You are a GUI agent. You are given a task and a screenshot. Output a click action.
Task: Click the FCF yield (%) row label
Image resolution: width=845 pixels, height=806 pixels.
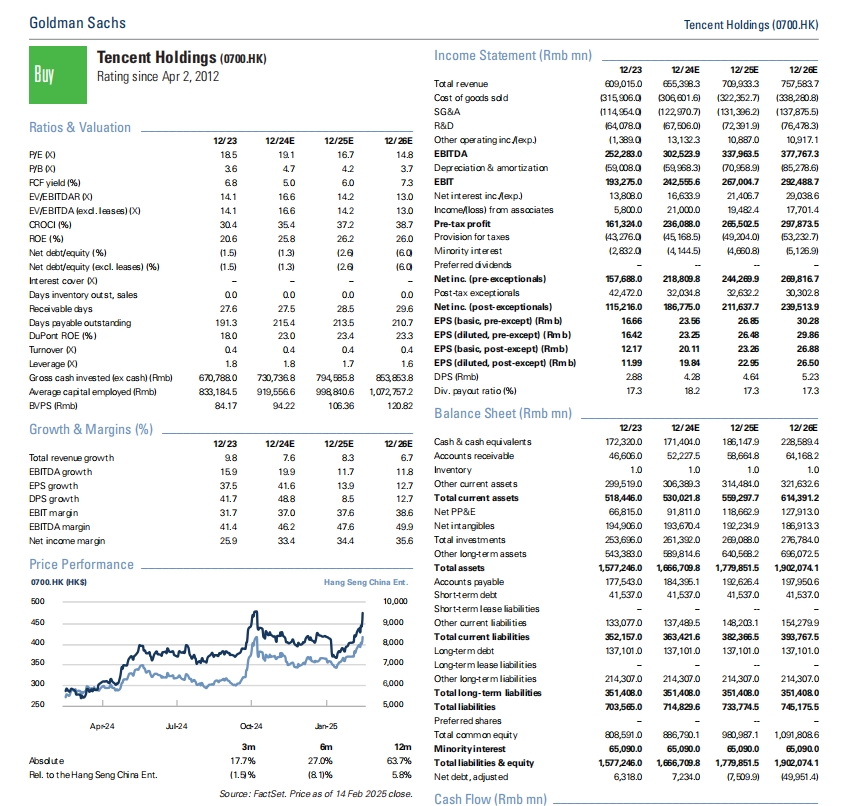click(54, 183)
